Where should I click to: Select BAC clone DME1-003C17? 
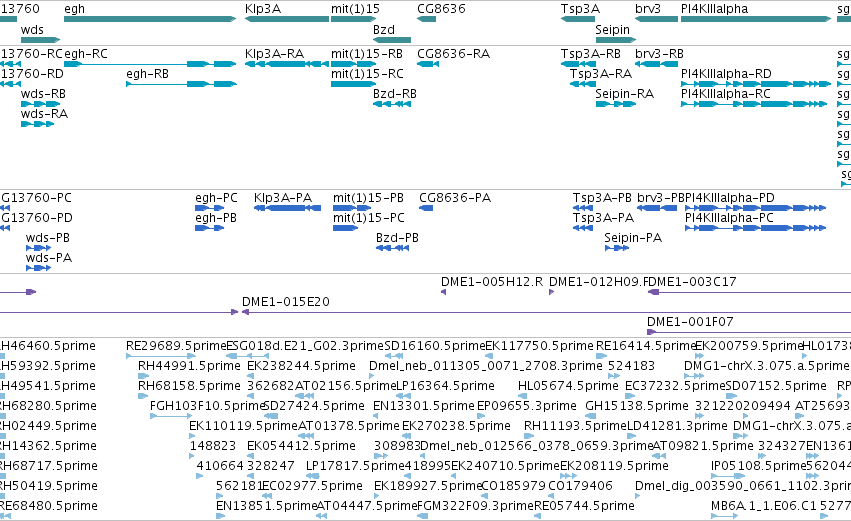tap(750, 292)
